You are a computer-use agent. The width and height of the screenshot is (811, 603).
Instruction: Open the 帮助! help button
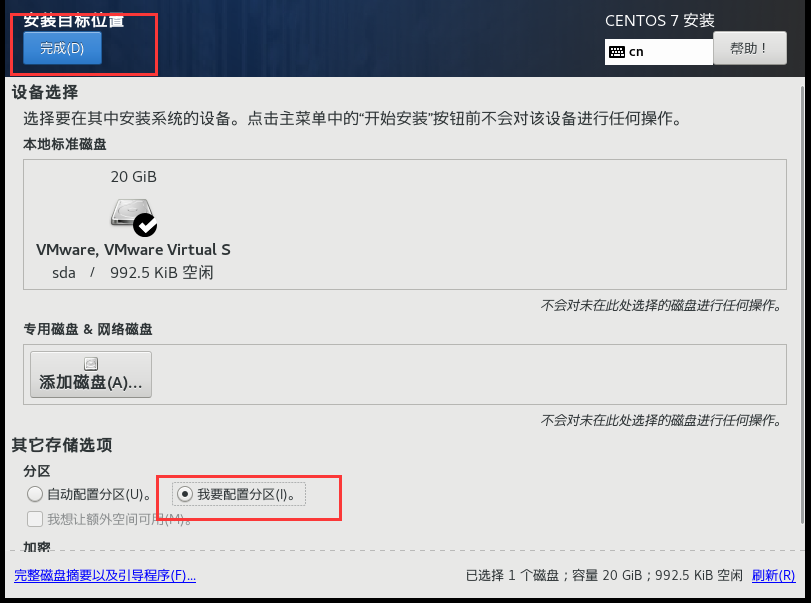pyautogui.click(x=749, y=48)
